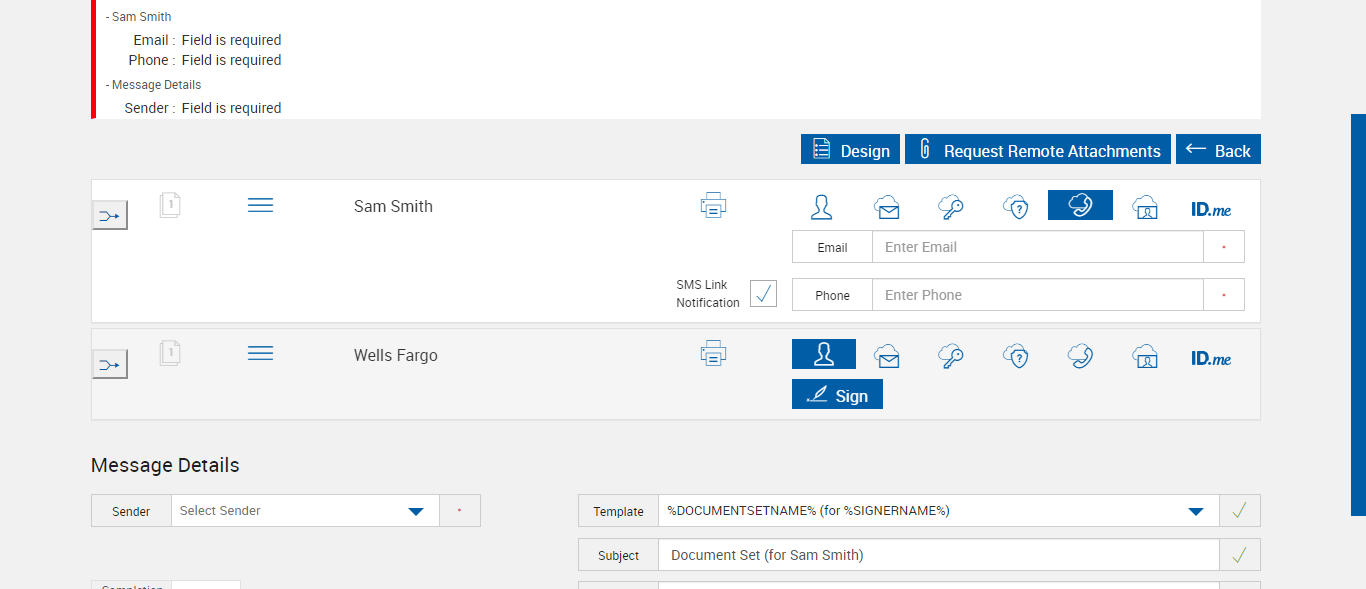Click the document page icon beside Sam Smith
Viewport: 1366px width, 589px height.
point(170,206)
